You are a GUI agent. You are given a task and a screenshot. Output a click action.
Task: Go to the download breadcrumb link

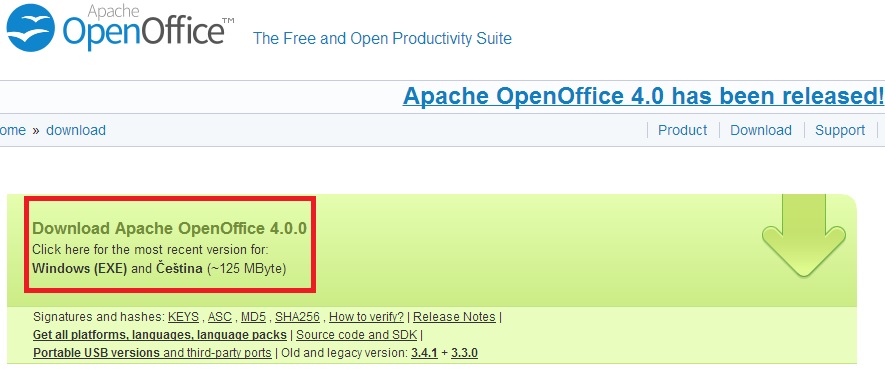click(76, 130)
